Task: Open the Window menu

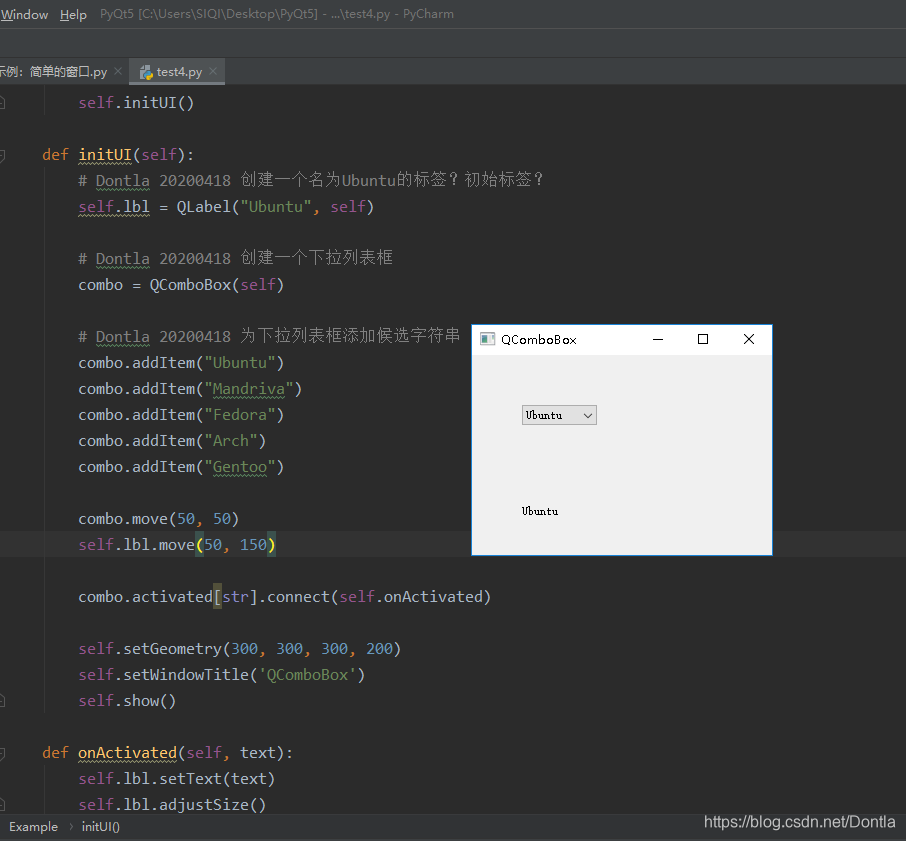Action: pyautogui.click(x=24, y=14)
